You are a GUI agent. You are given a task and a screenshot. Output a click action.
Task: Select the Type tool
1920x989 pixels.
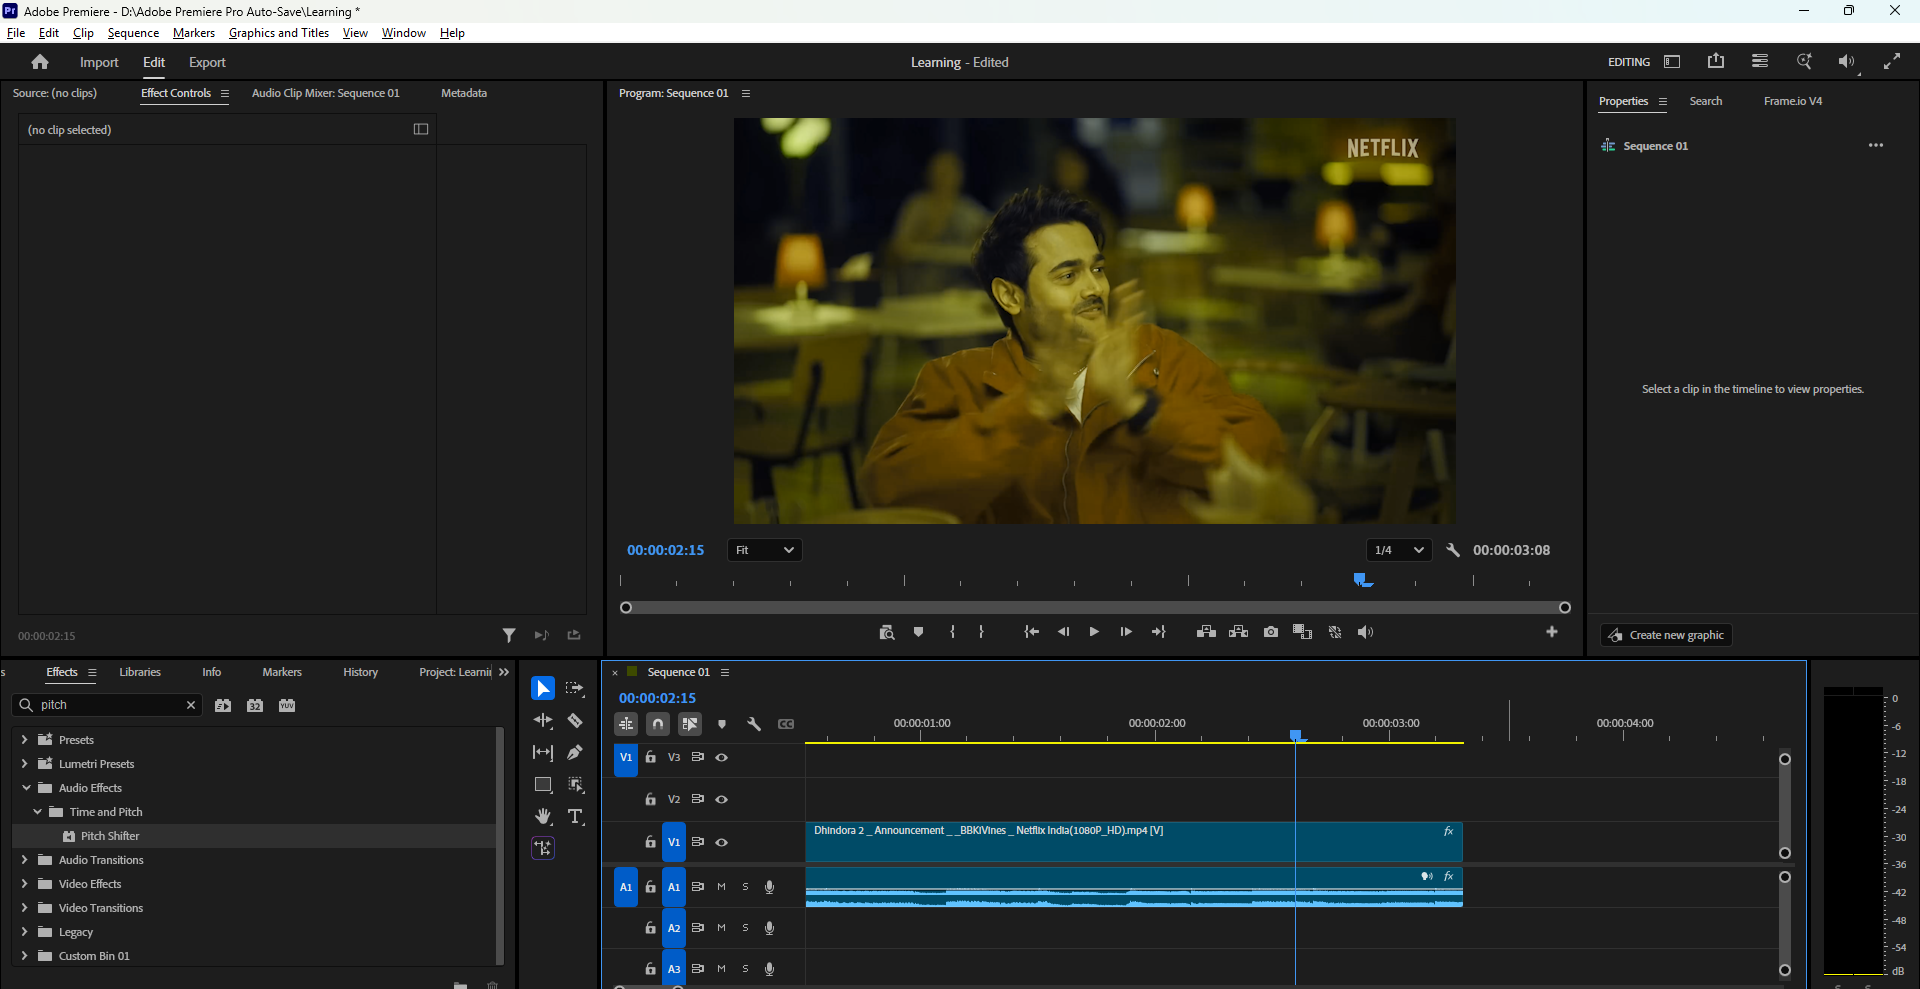coord(575,817)
